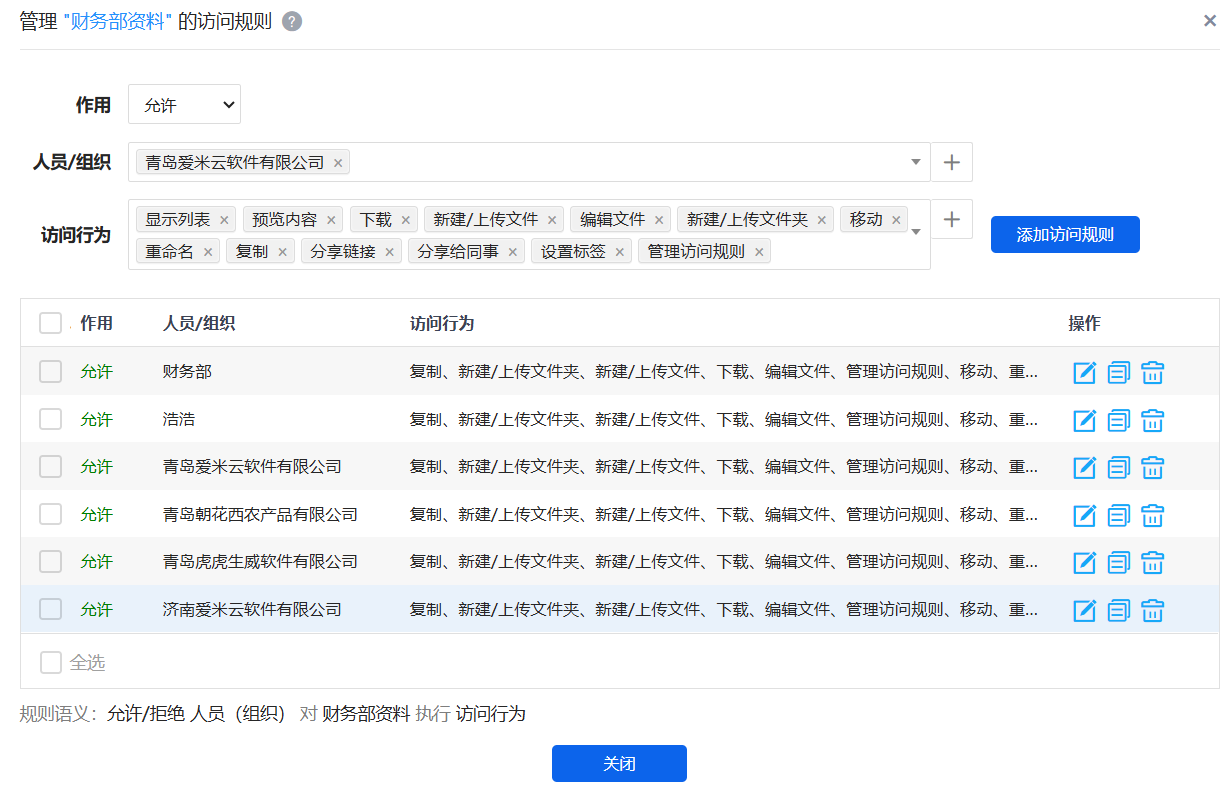The height and width of the screenshot is (791, 1227).
Task: Click plus button beside 人员/组织 field
Action: (951, 162)
